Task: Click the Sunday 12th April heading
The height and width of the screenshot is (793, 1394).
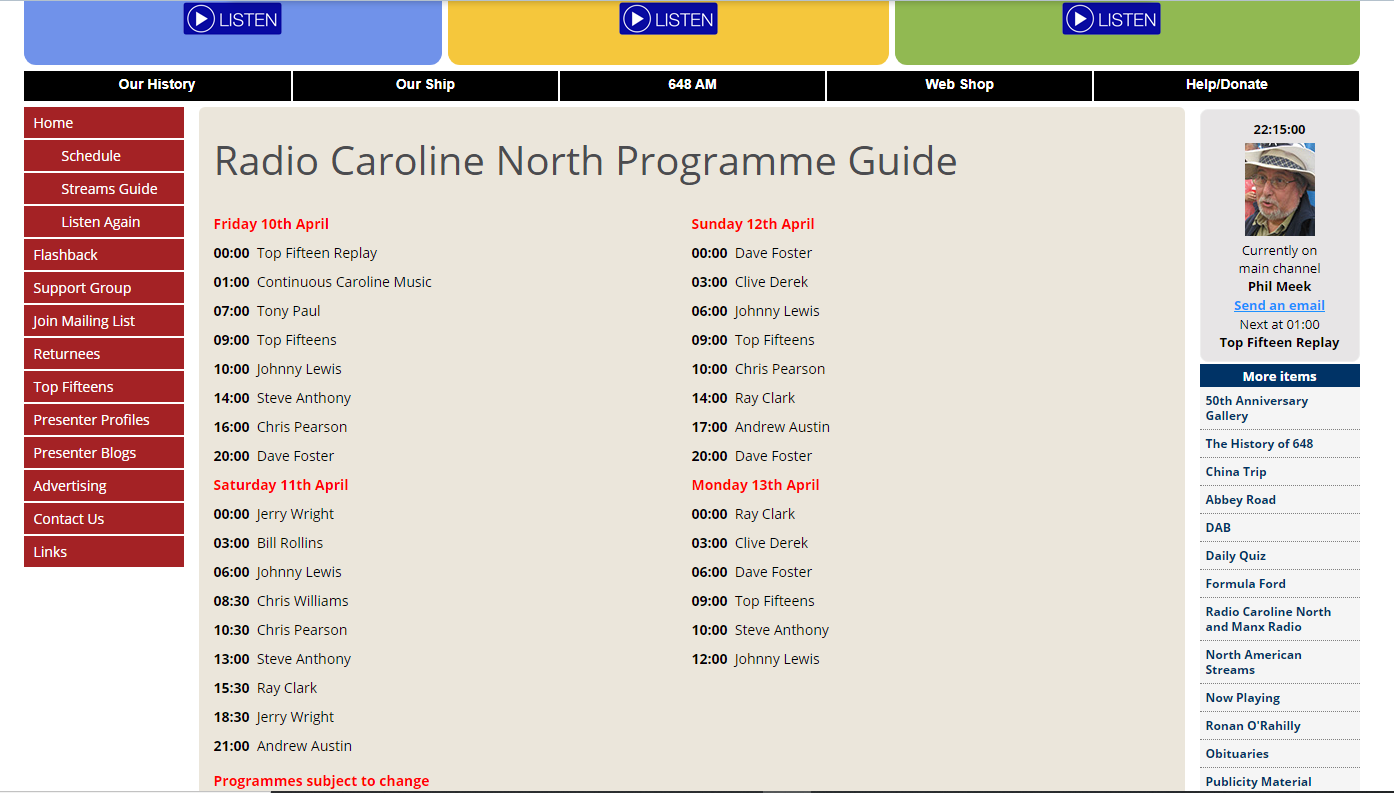Action: 753,224
